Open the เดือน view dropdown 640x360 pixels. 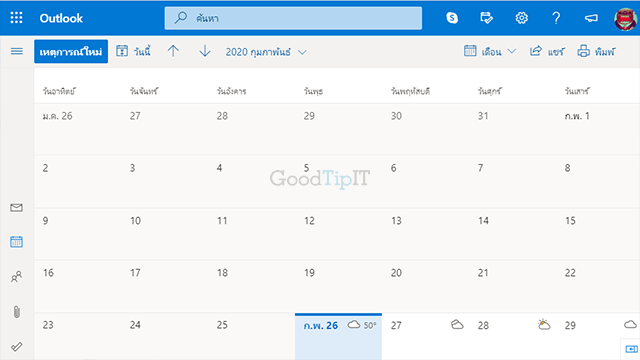(x=490, y=51)
